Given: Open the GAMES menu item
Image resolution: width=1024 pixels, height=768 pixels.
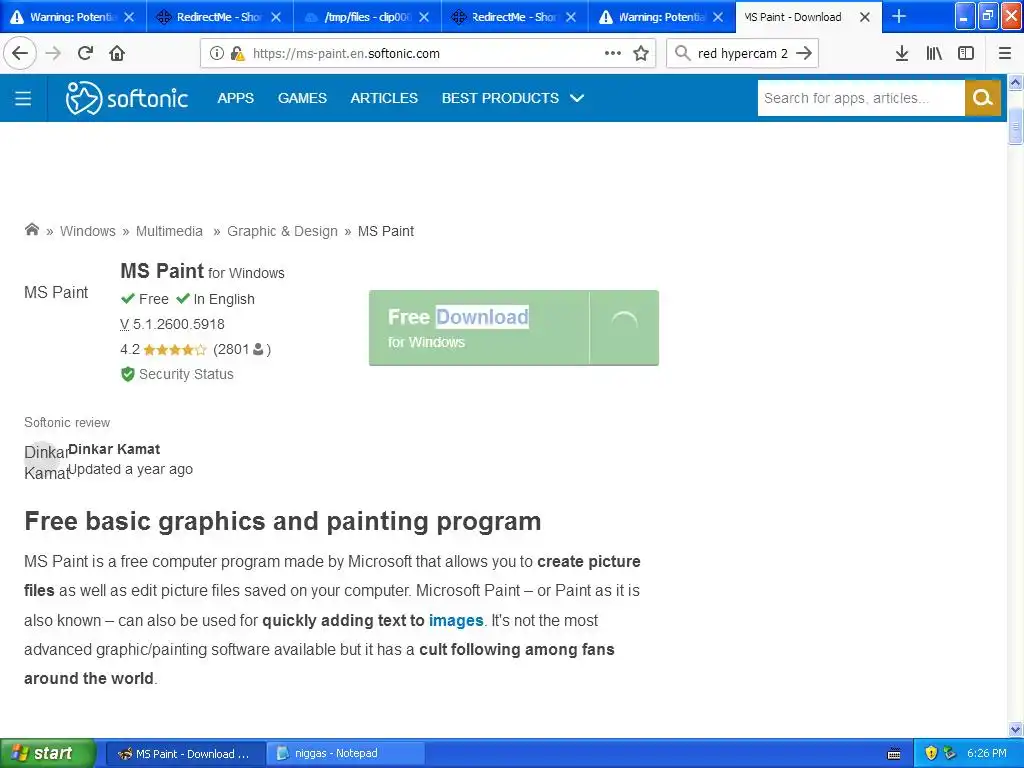Looking at the screenshot, I should point(302,98).
